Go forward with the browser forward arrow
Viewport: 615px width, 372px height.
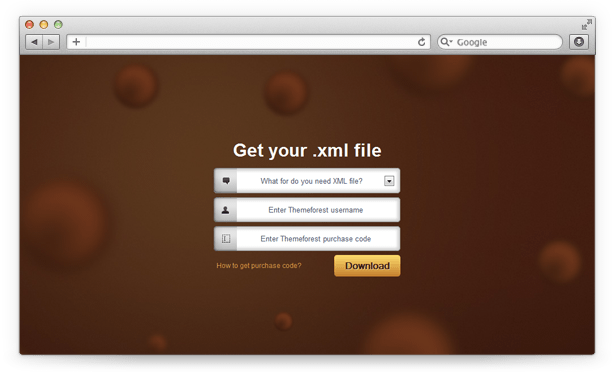pos(51,42)
